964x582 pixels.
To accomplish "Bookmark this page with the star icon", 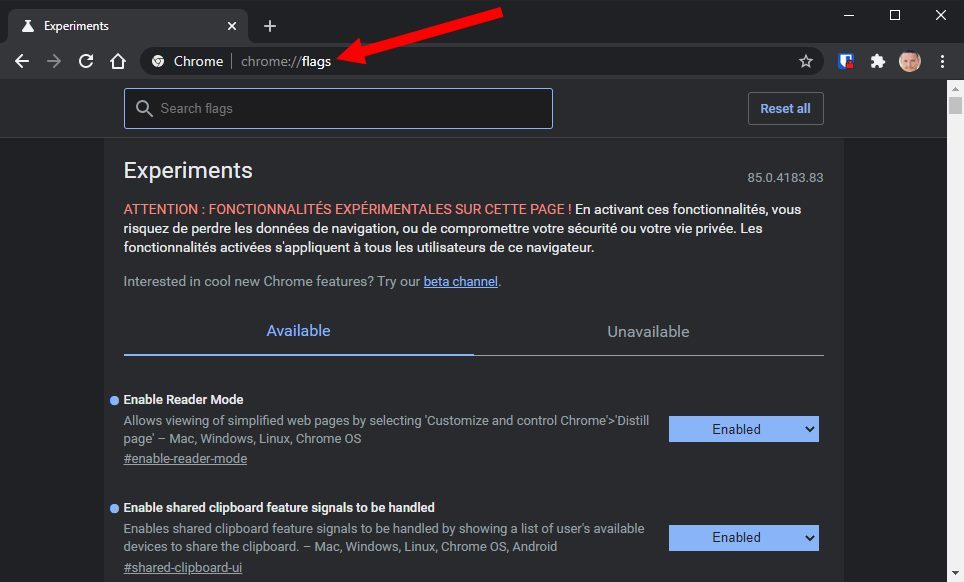I will (x=805, y=61).
